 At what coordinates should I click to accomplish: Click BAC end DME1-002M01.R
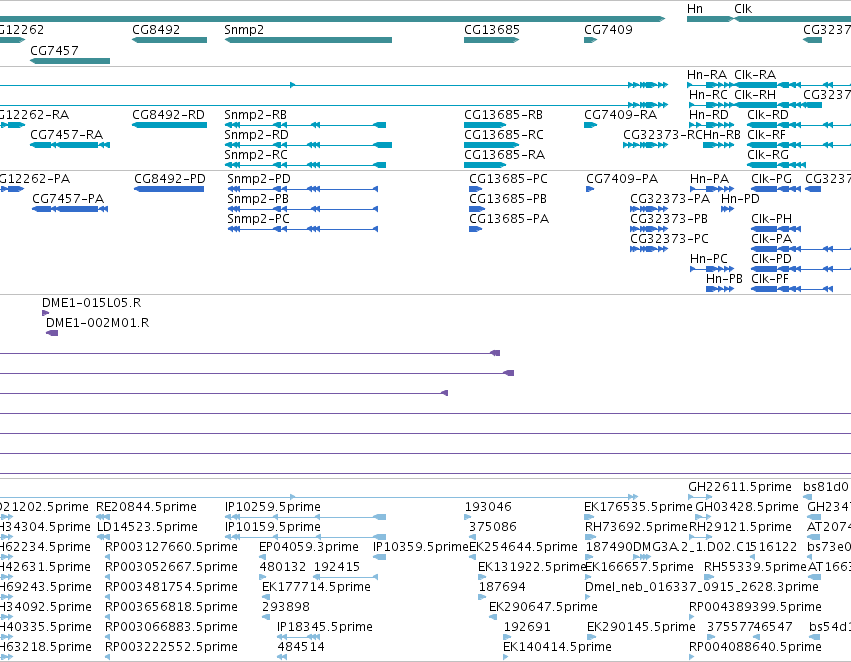pyautogui.click(x=98, y=323)
